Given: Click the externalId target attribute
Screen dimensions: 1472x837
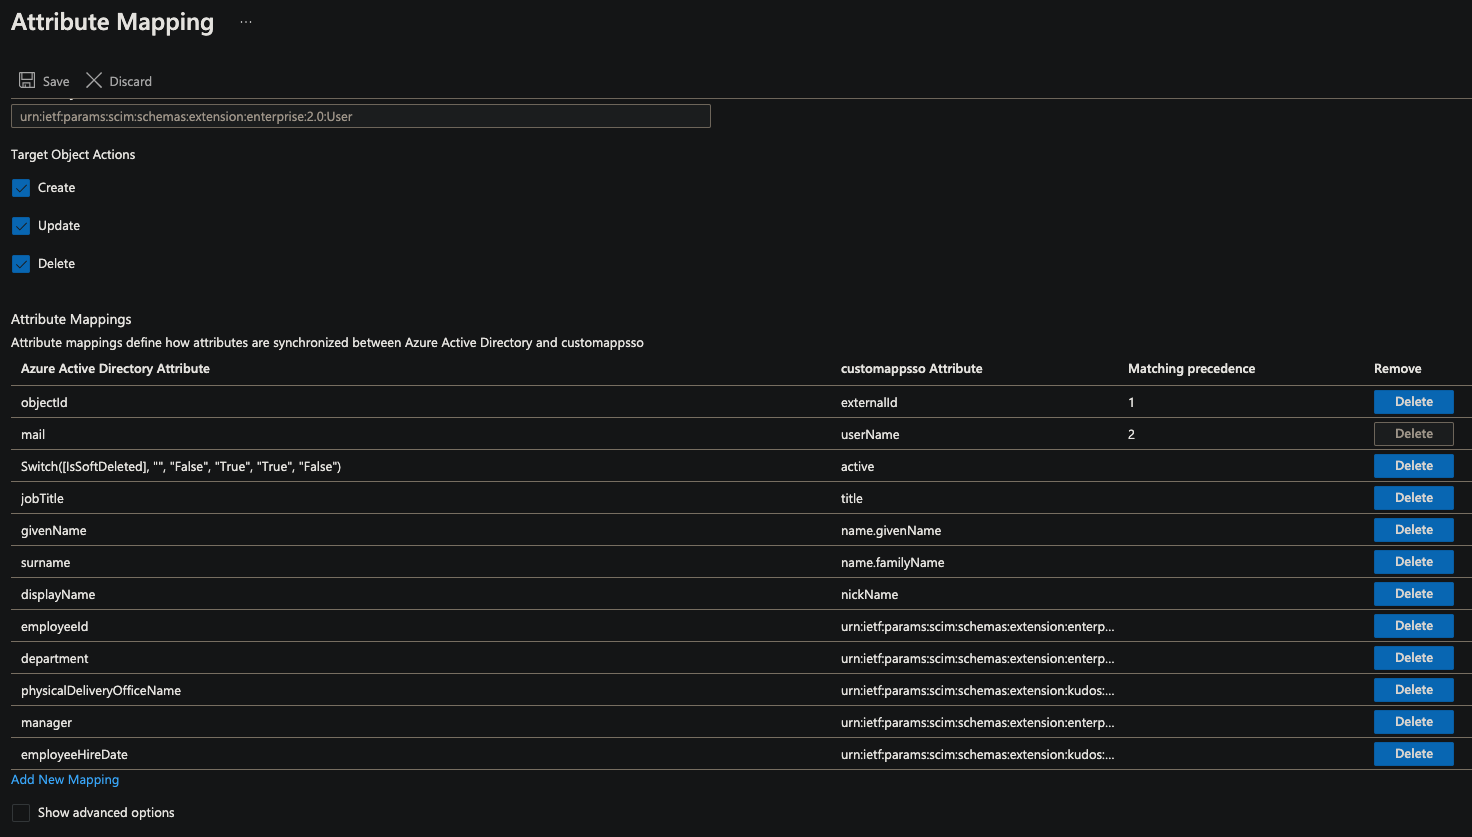Looking at the screenshot, I should tap(869, 403).
